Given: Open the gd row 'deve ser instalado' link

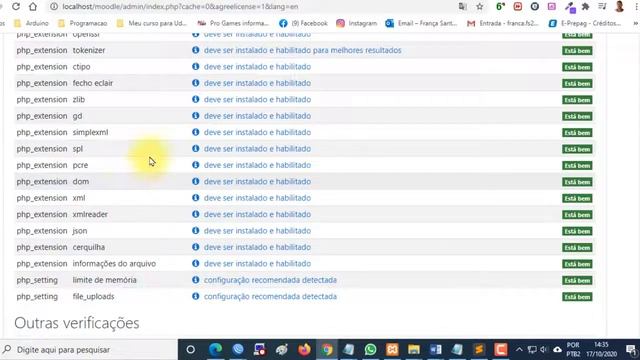Looking at the screenshot, I should click(x=257, y=116).
